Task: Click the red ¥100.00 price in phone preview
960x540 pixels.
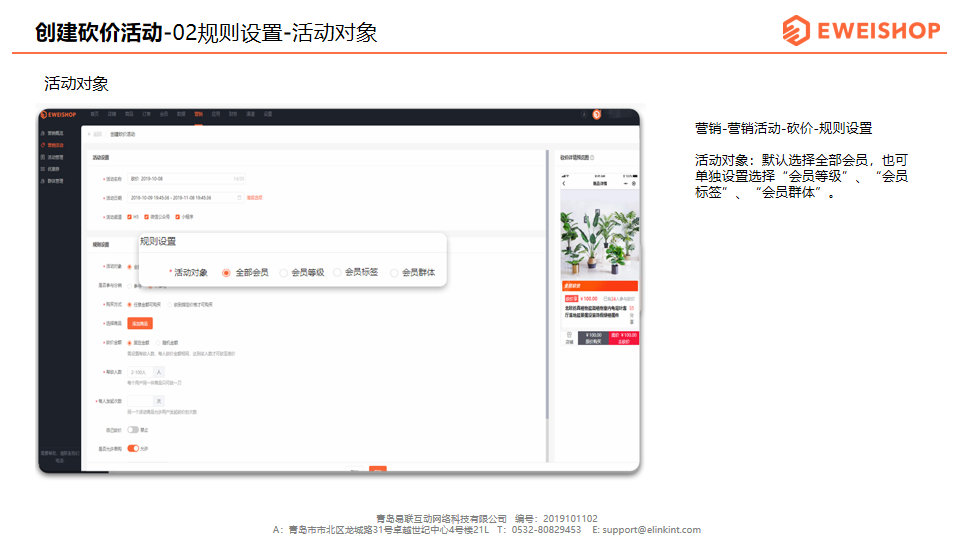Action: (589, 299)
